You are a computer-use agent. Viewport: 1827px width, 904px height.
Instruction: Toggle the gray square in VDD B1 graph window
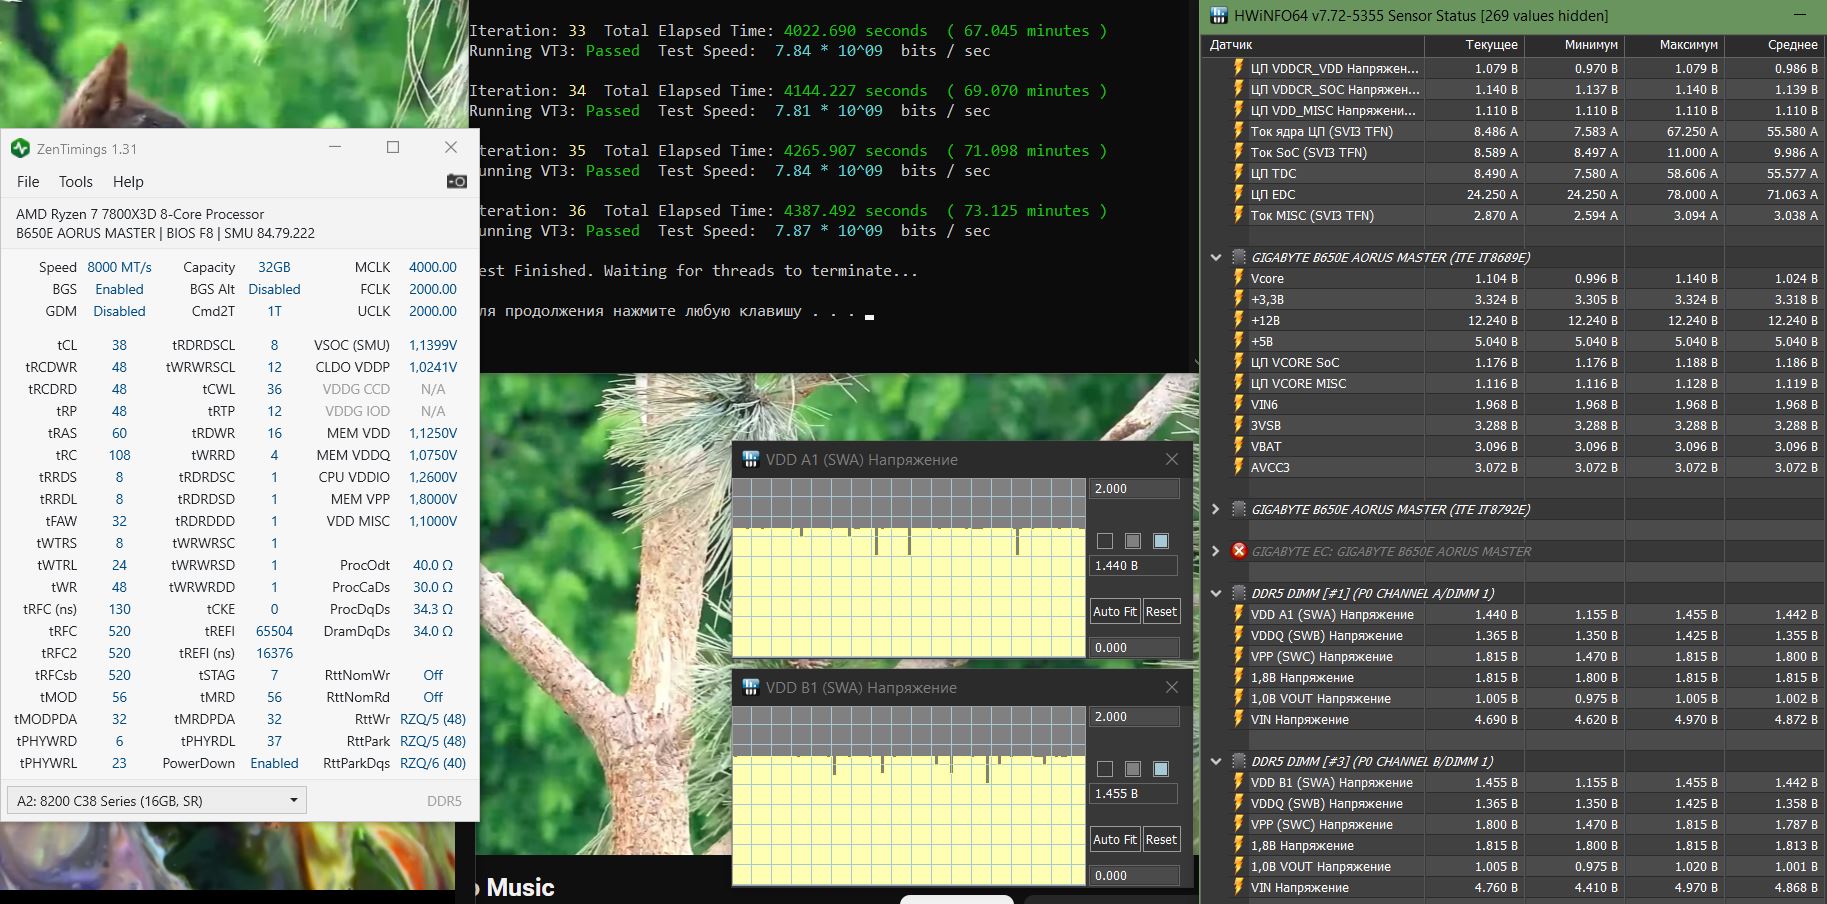1133,769
